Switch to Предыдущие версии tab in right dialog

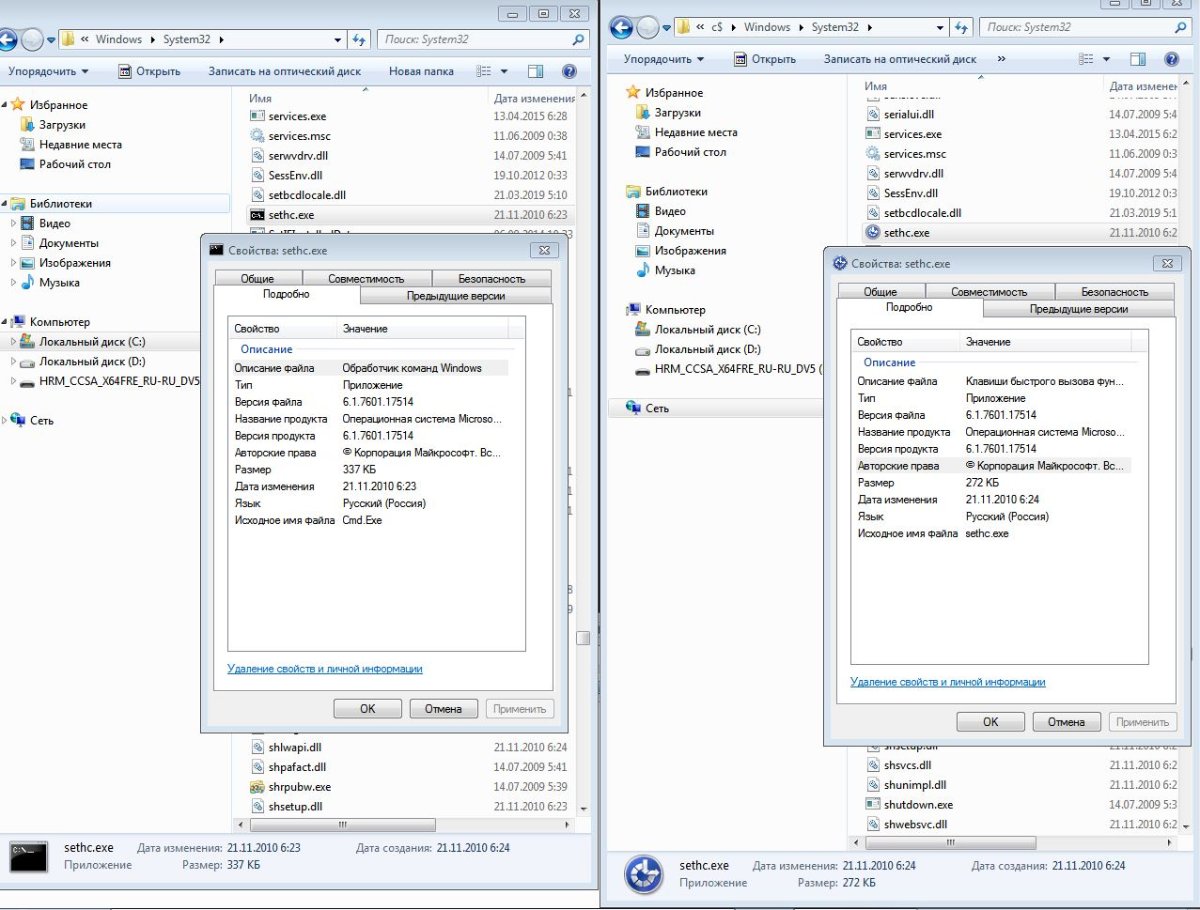[1078, 309]
